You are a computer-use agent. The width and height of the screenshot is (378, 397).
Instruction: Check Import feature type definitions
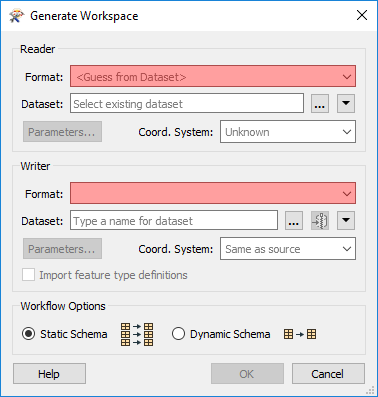point(28,275)
